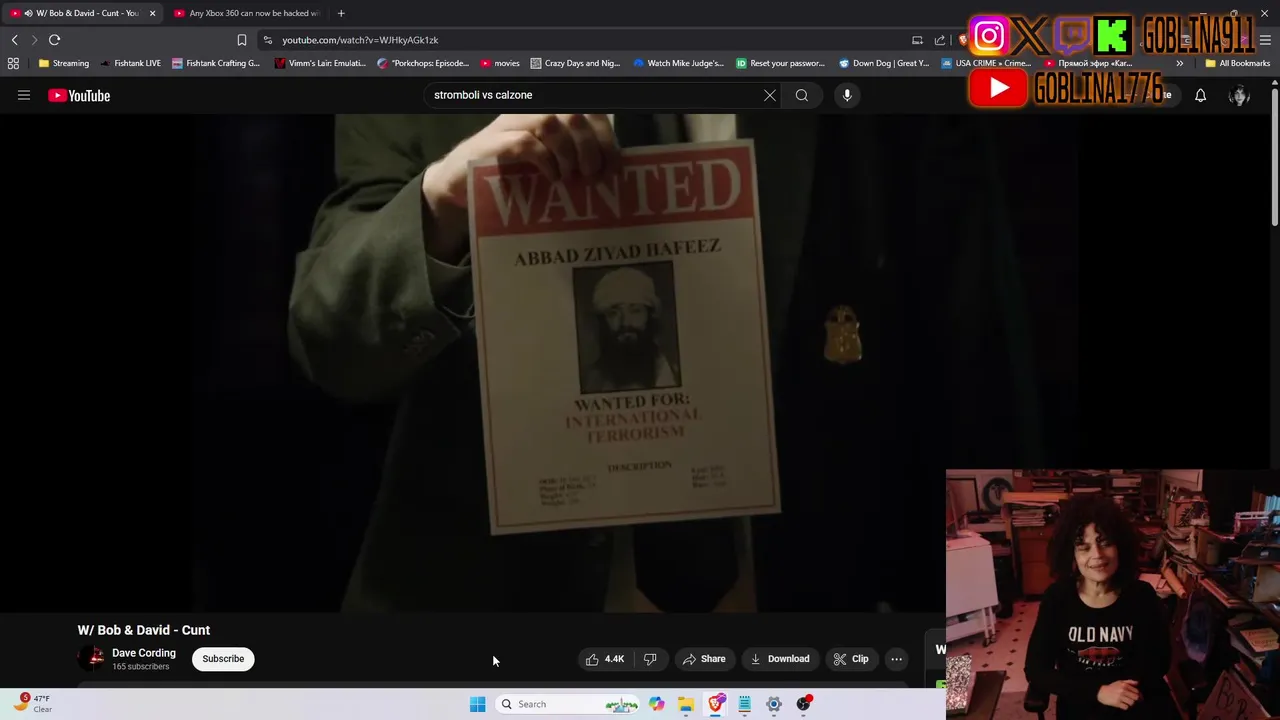Open the 47°F Clear weather widget

(x=32, y=704)
